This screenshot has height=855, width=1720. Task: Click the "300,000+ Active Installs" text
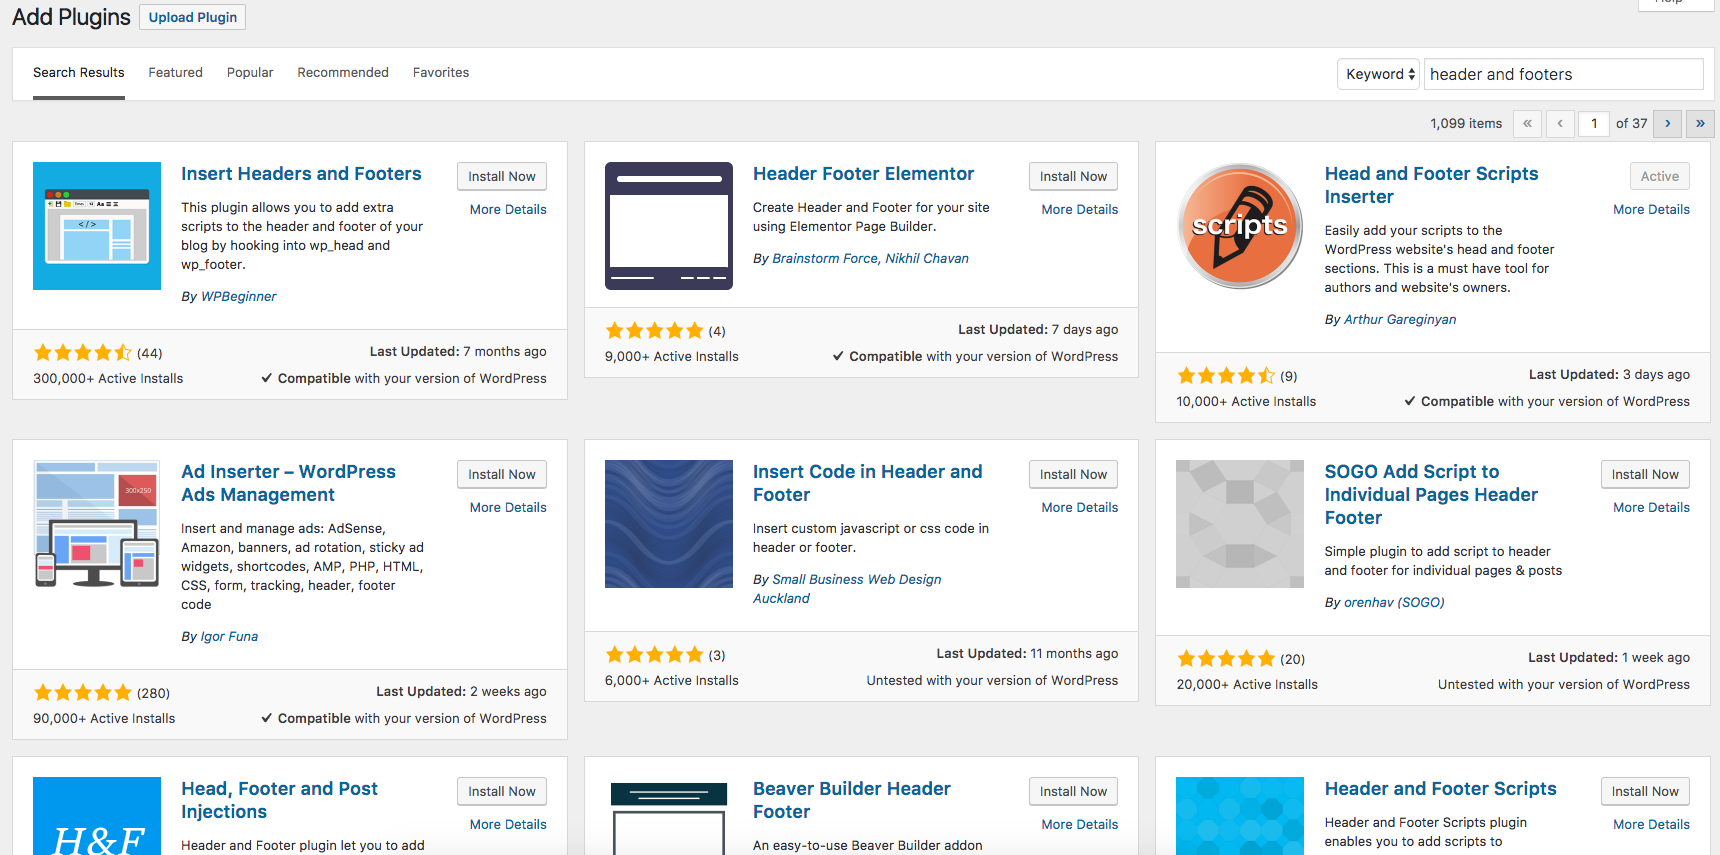point(108,379)
